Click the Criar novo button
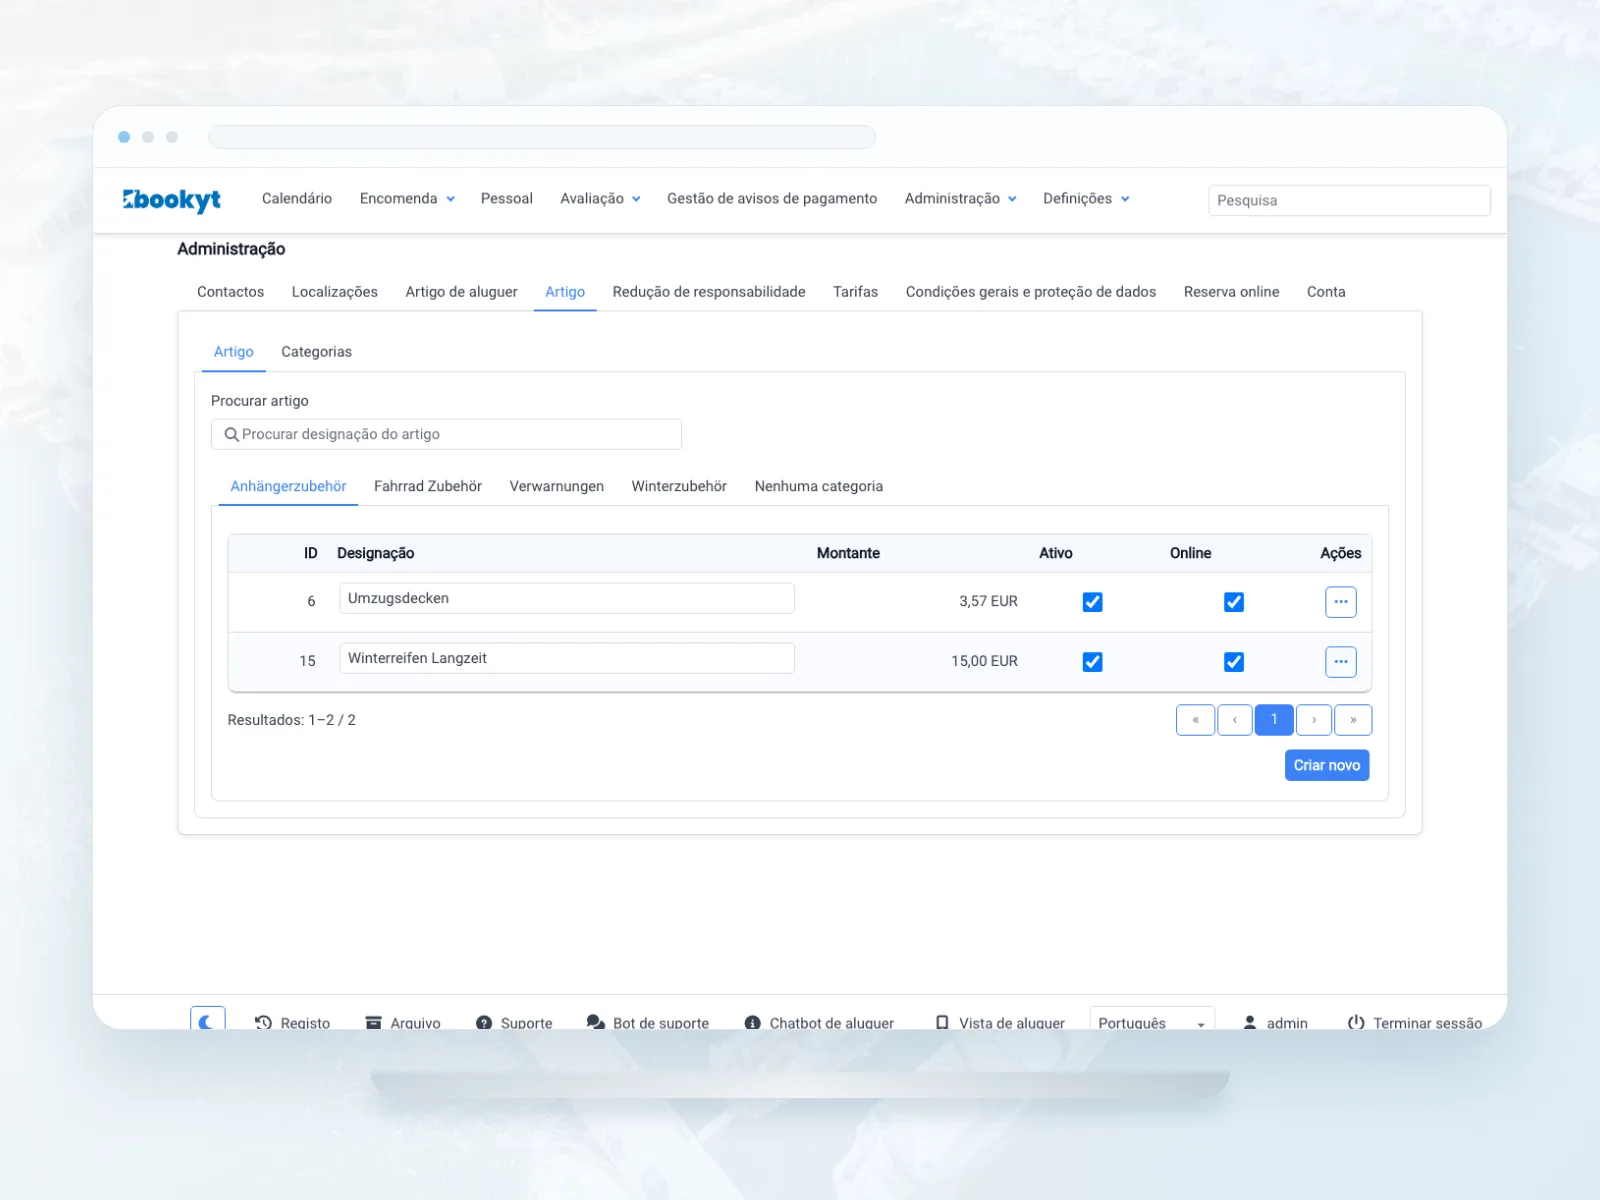Screen dimensions: 1600x1200 point(1327,765)
